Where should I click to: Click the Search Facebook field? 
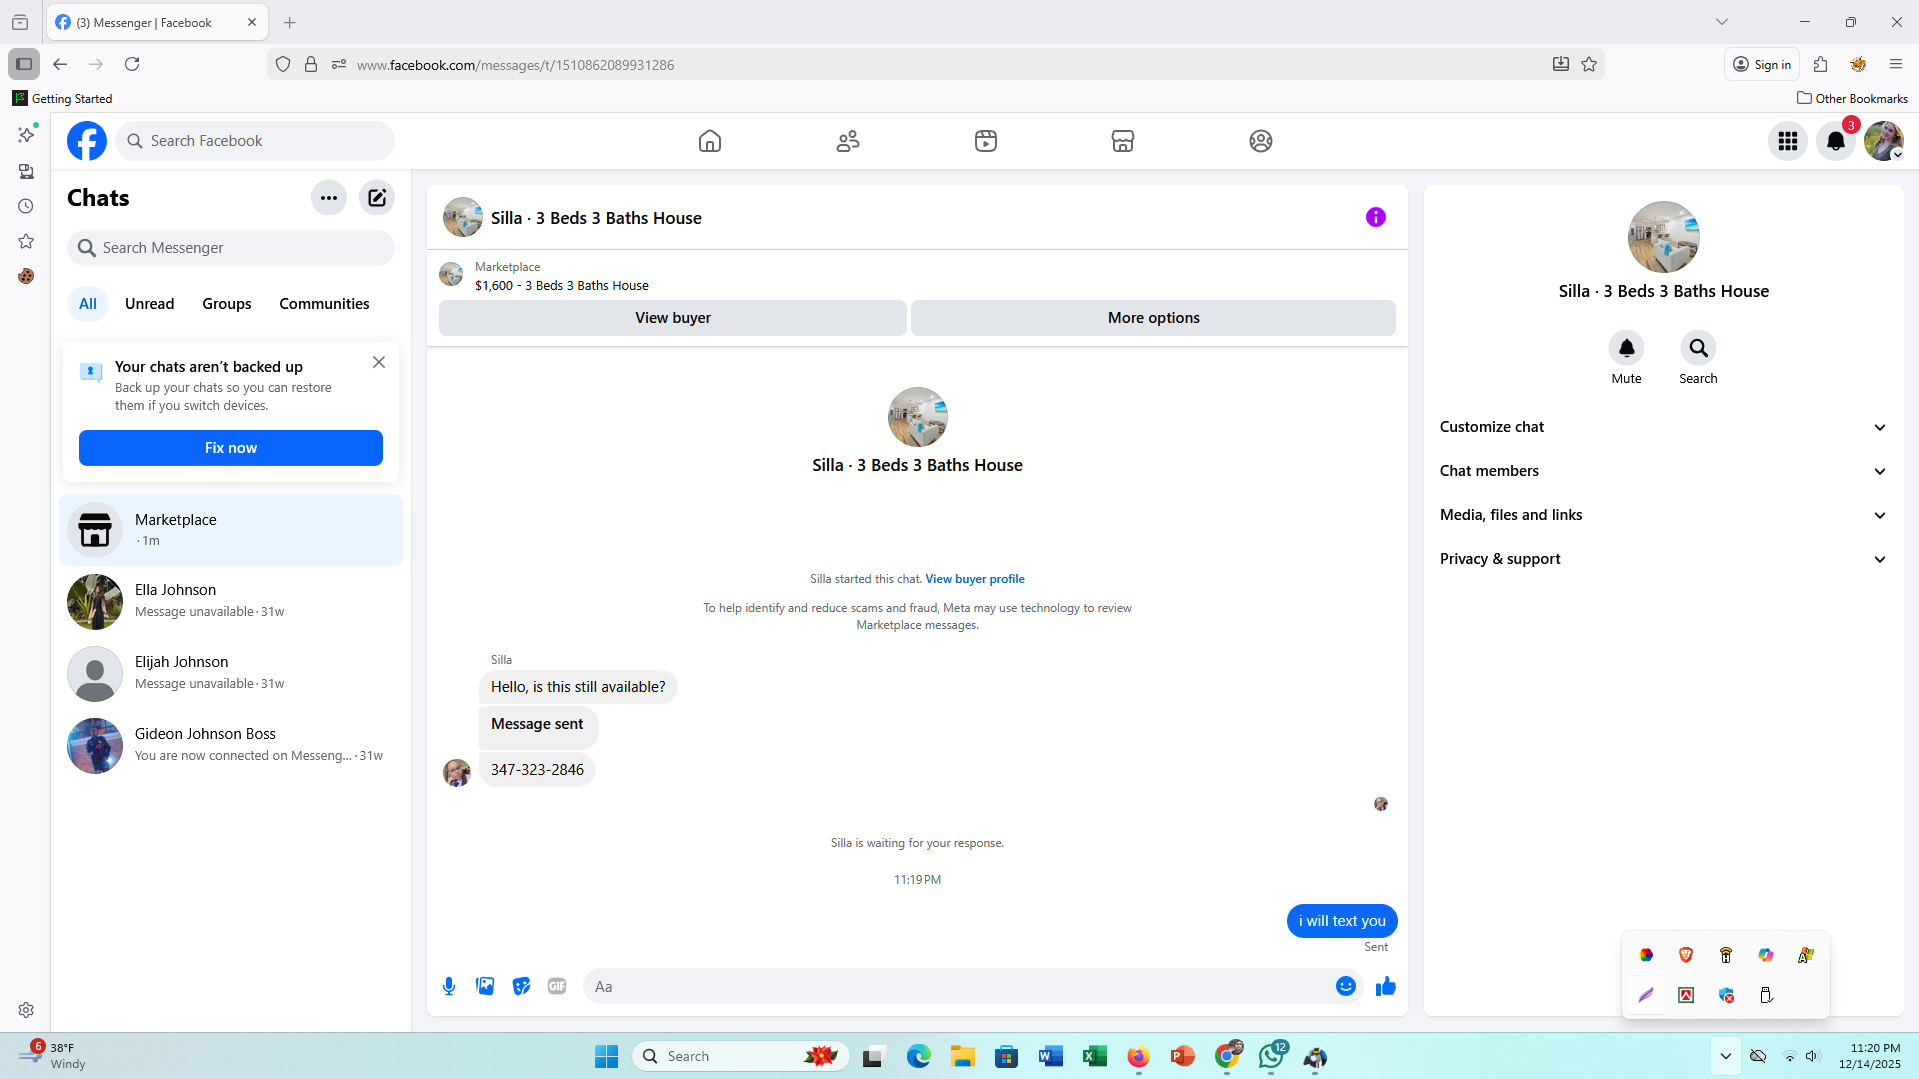[255, 141]
